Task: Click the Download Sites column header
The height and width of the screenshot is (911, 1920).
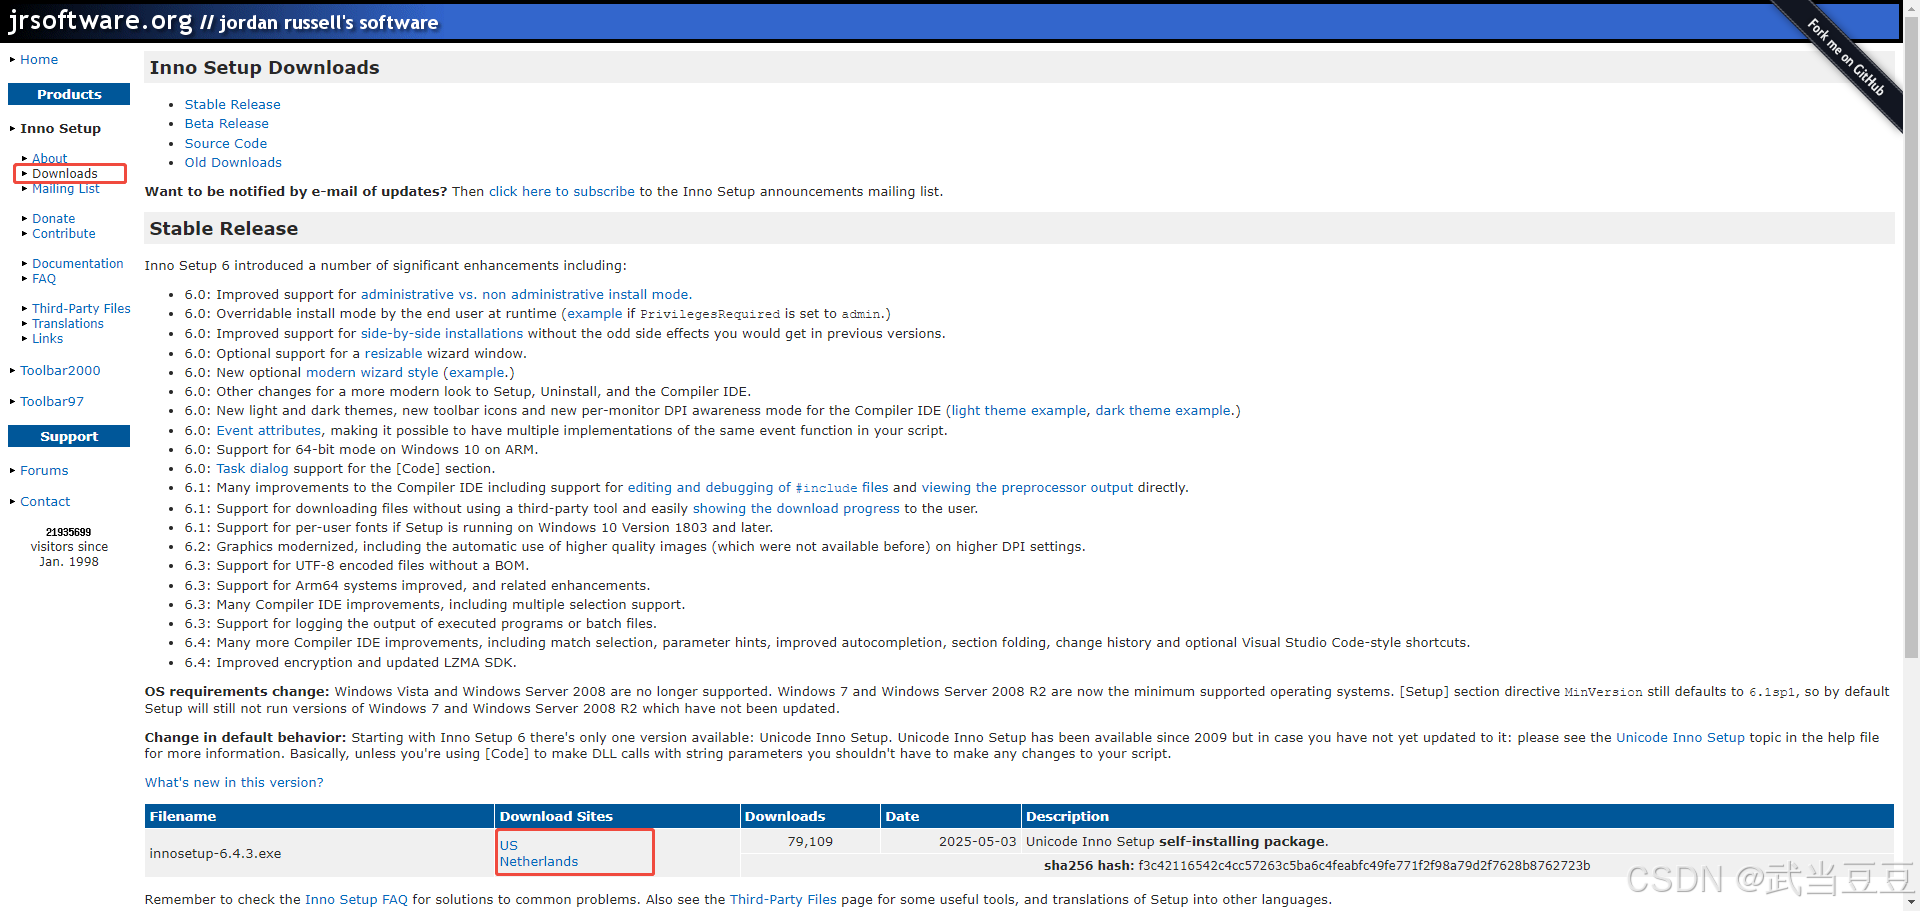Action: point(617,817)
